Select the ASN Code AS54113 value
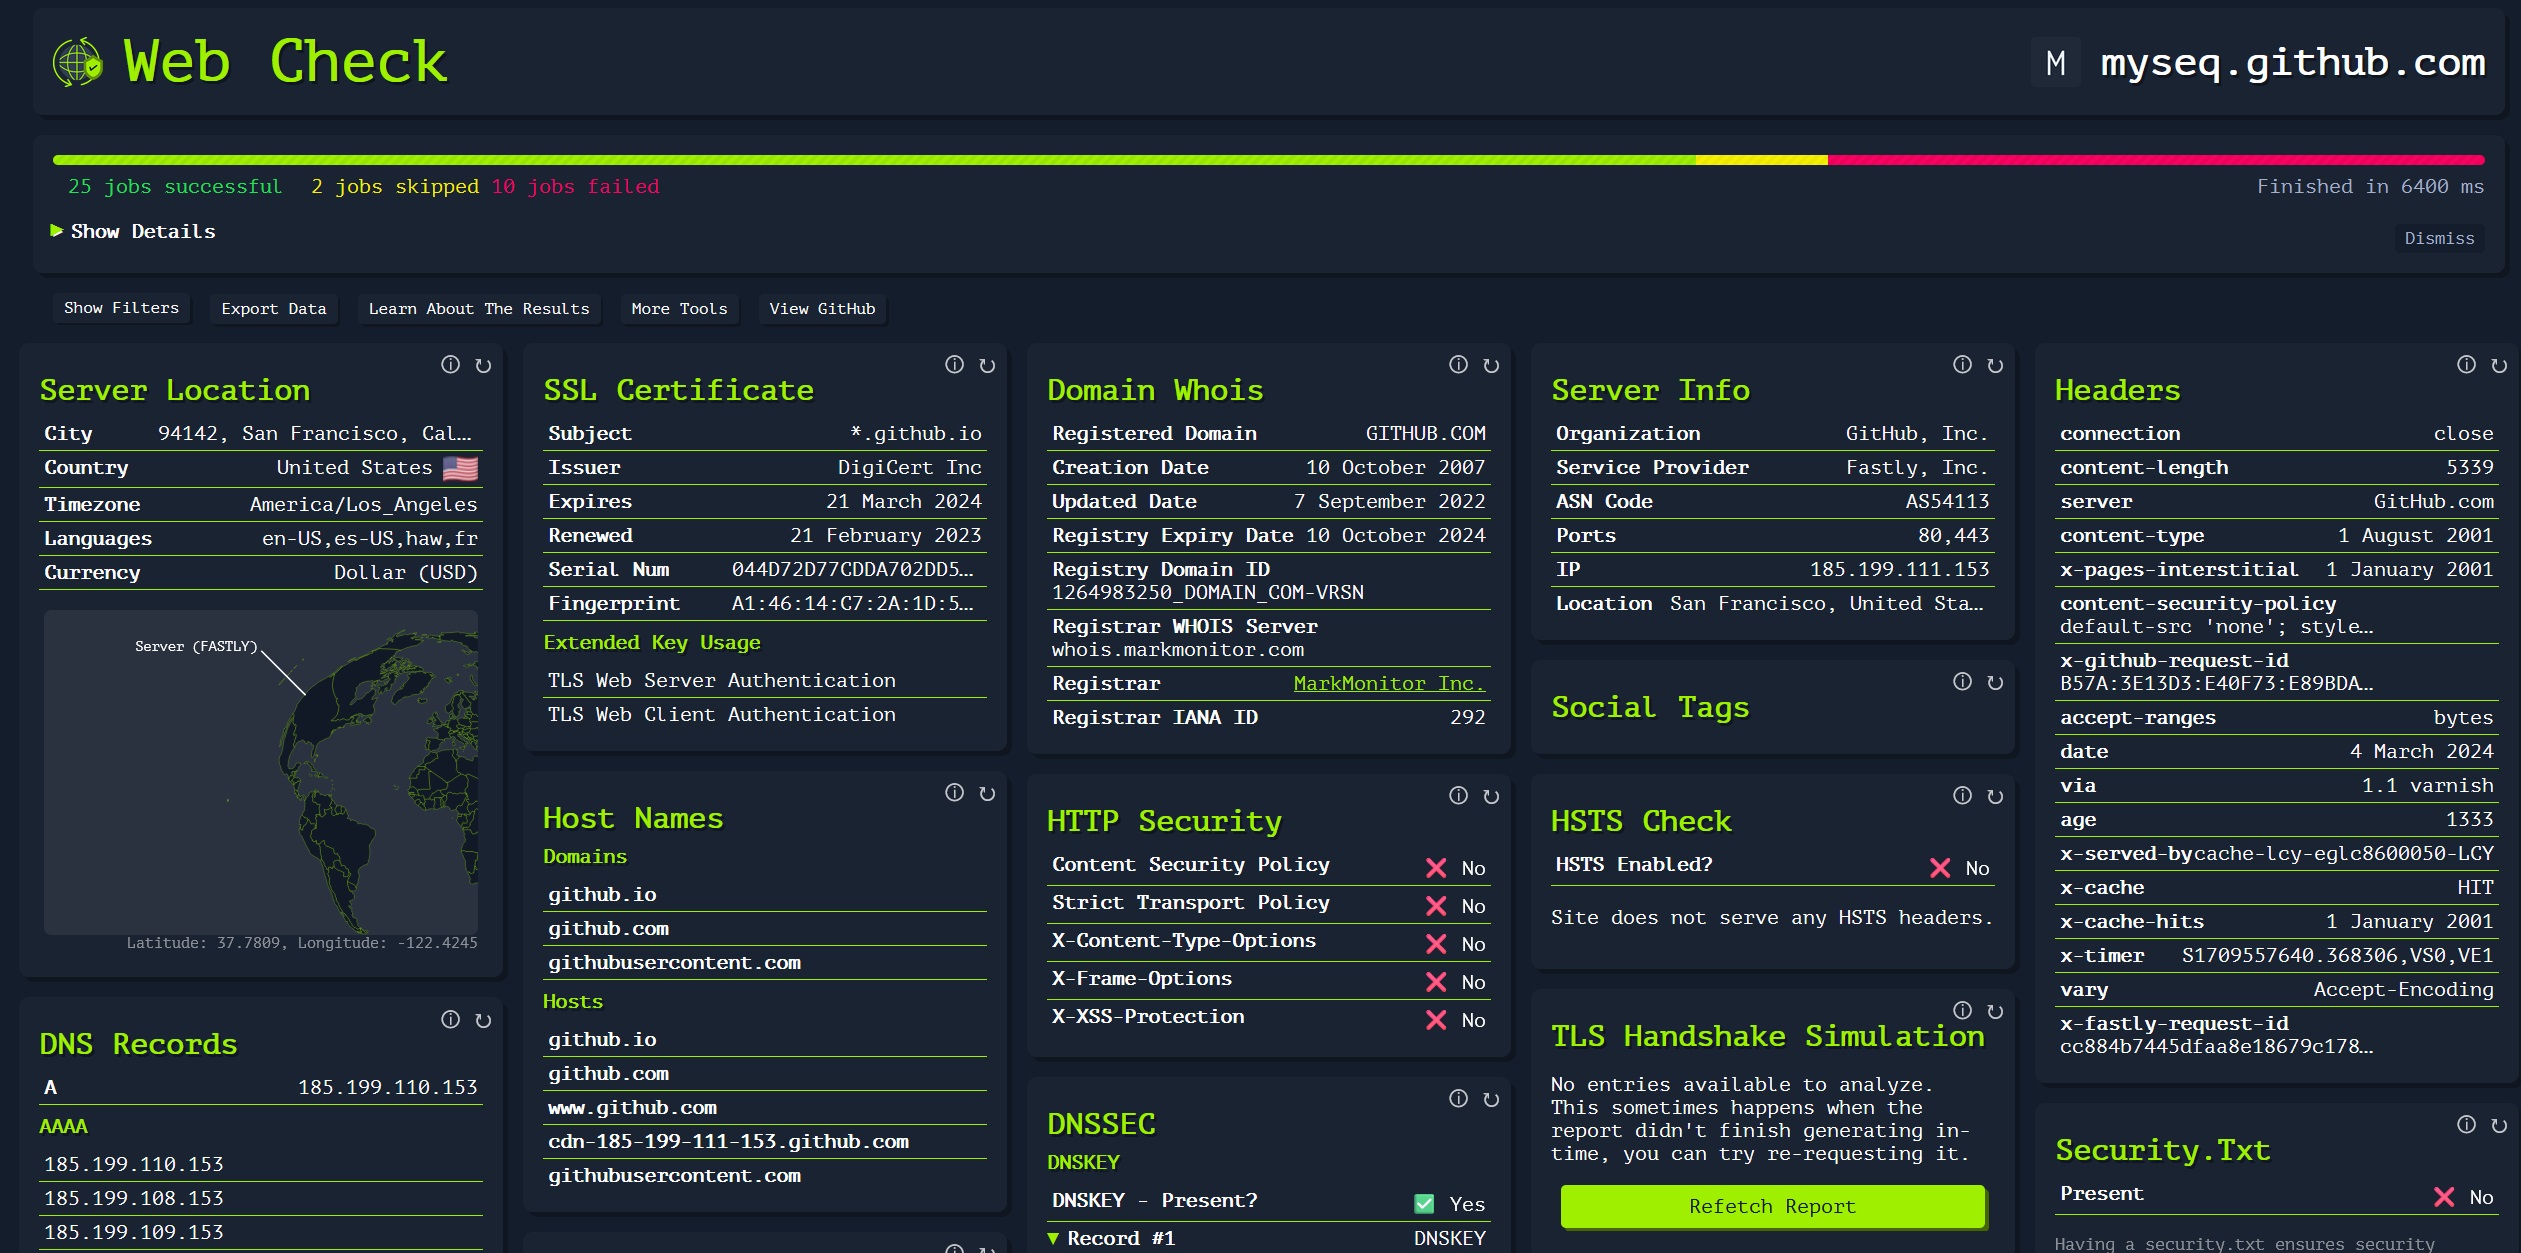This screenshot has height=1253, width=2521. [1947, 501]
